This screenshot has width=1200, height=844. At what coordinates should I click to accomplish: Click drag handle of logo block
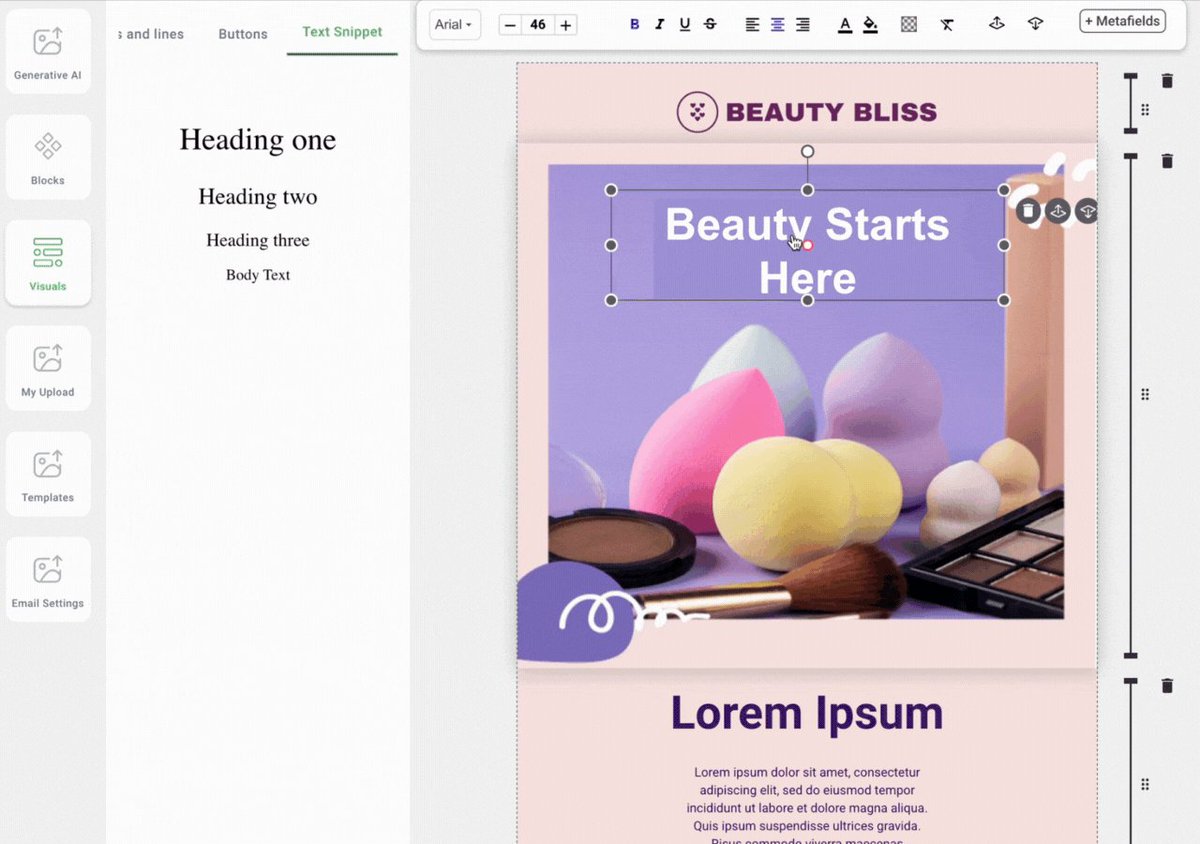[1146, 110]
